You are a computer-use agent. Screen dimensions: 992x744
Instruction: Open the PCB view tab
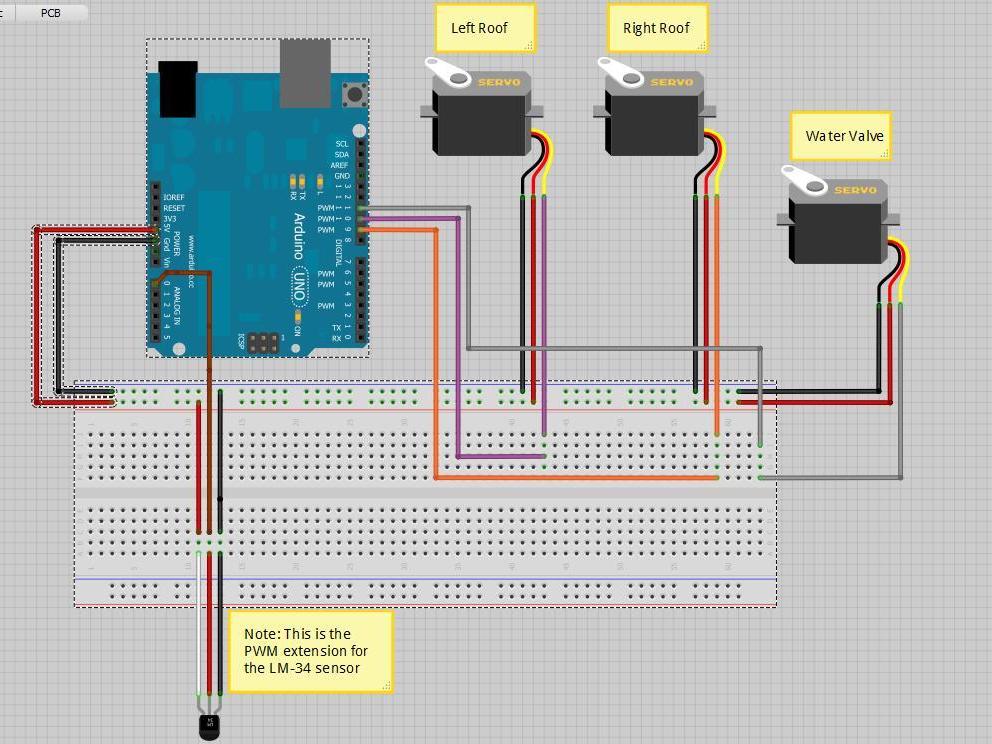(x=51, y=13)
